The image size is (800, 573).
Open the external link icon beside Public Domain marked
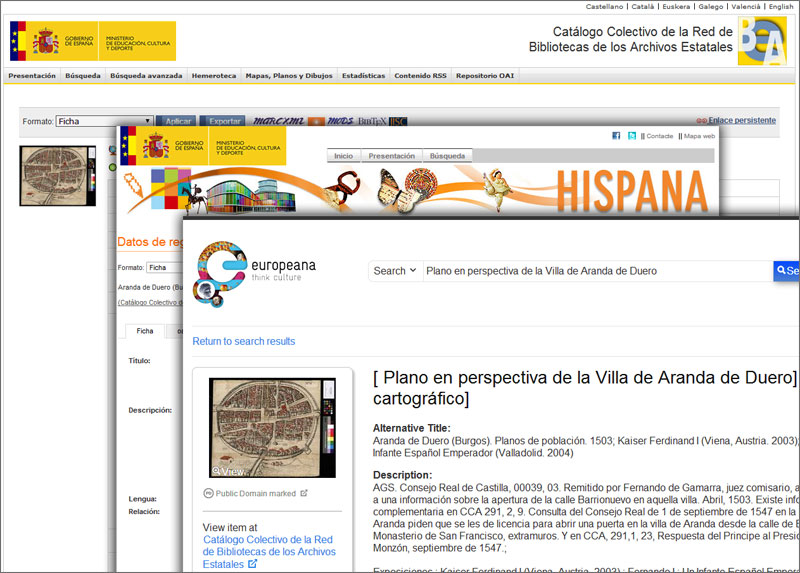click(x=304, y=493)
